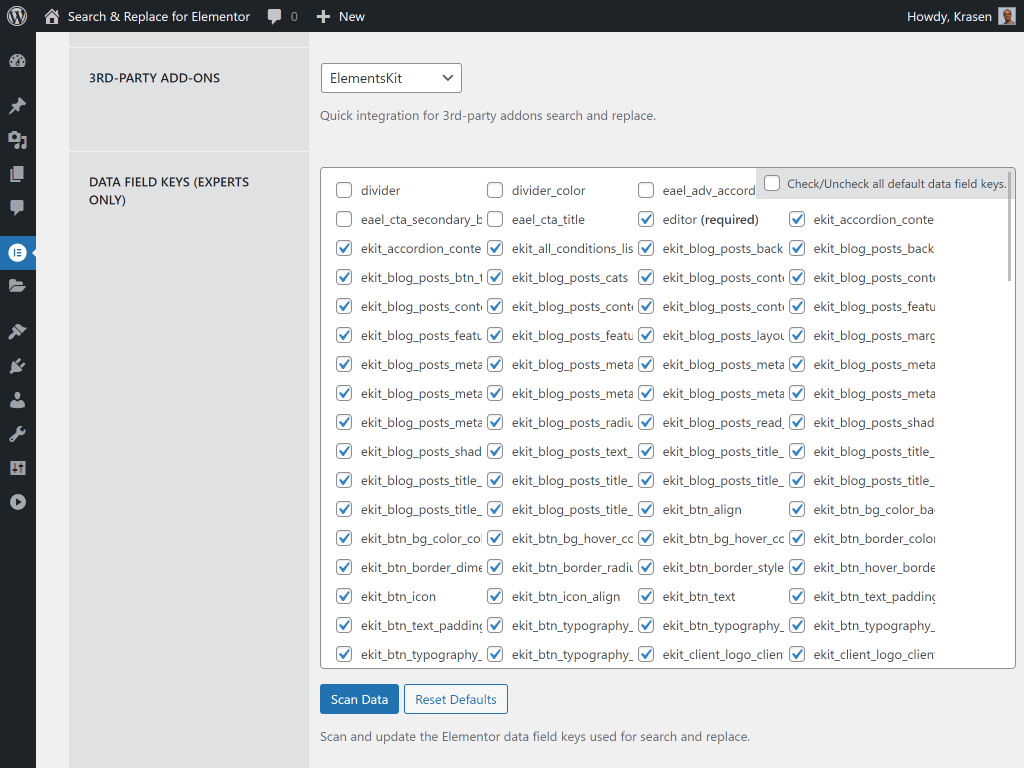Check the divider data field key

coord(344,190)
